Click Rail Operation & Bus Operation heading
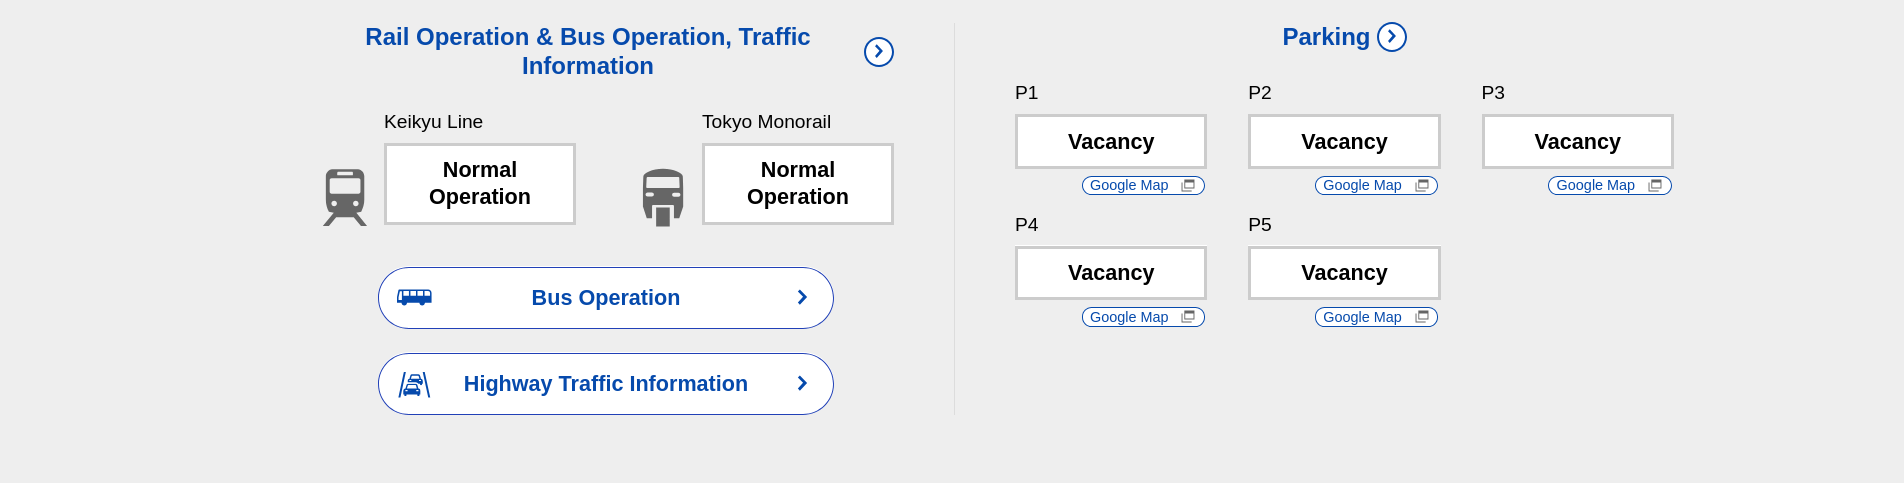 point(588,51)
